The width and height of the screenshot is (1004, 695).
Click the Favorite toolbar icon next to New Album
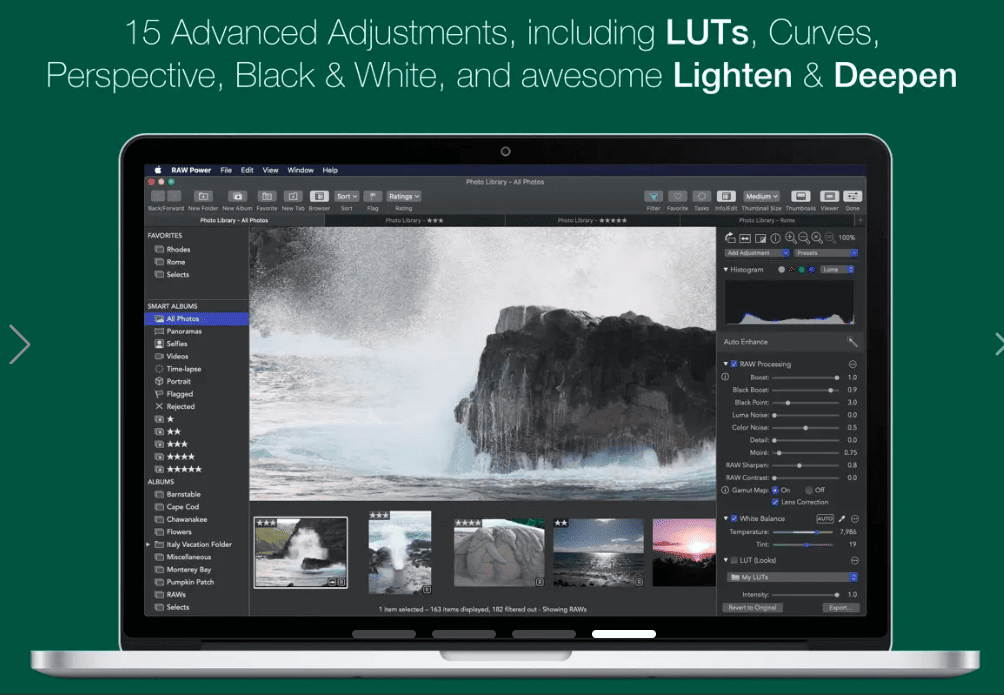coord(267,196)
